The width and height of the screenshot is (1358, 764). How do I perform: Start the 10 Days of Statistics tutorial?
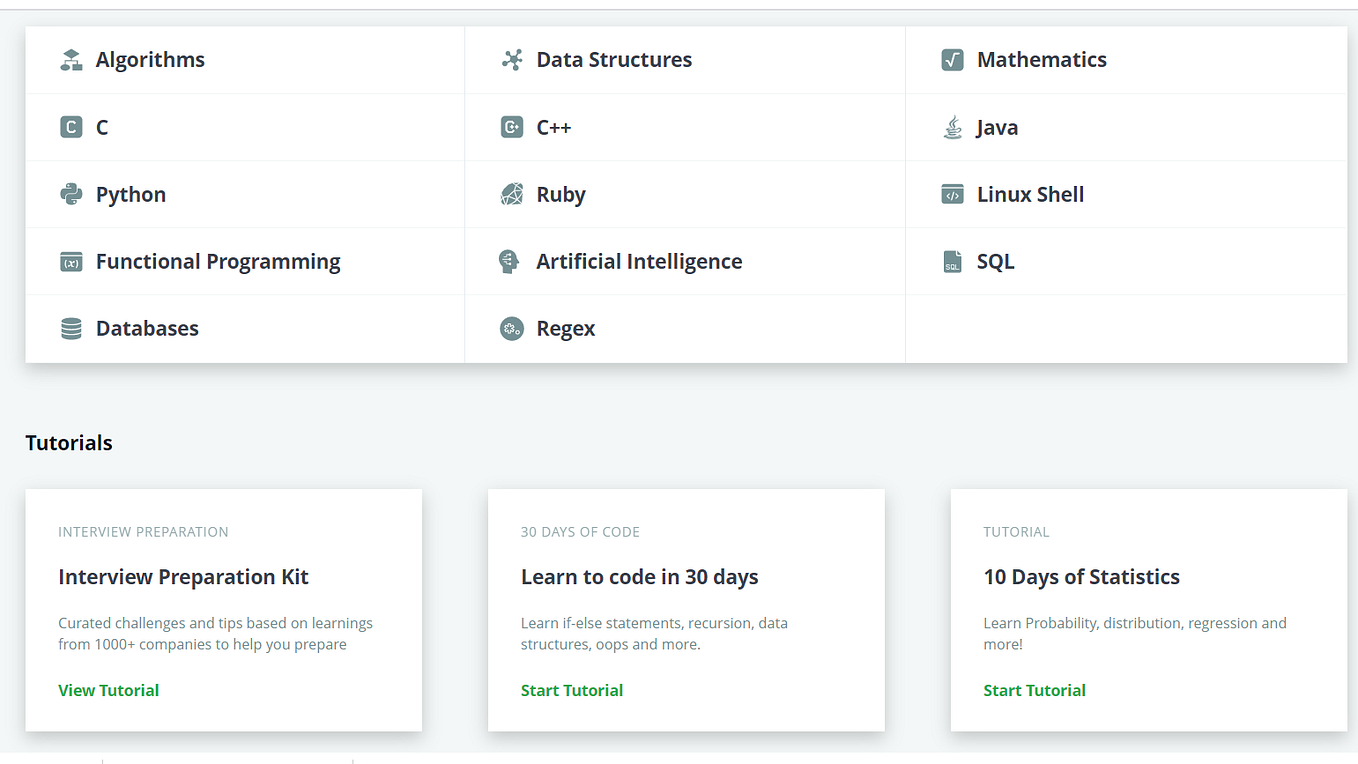point(1034,690)
